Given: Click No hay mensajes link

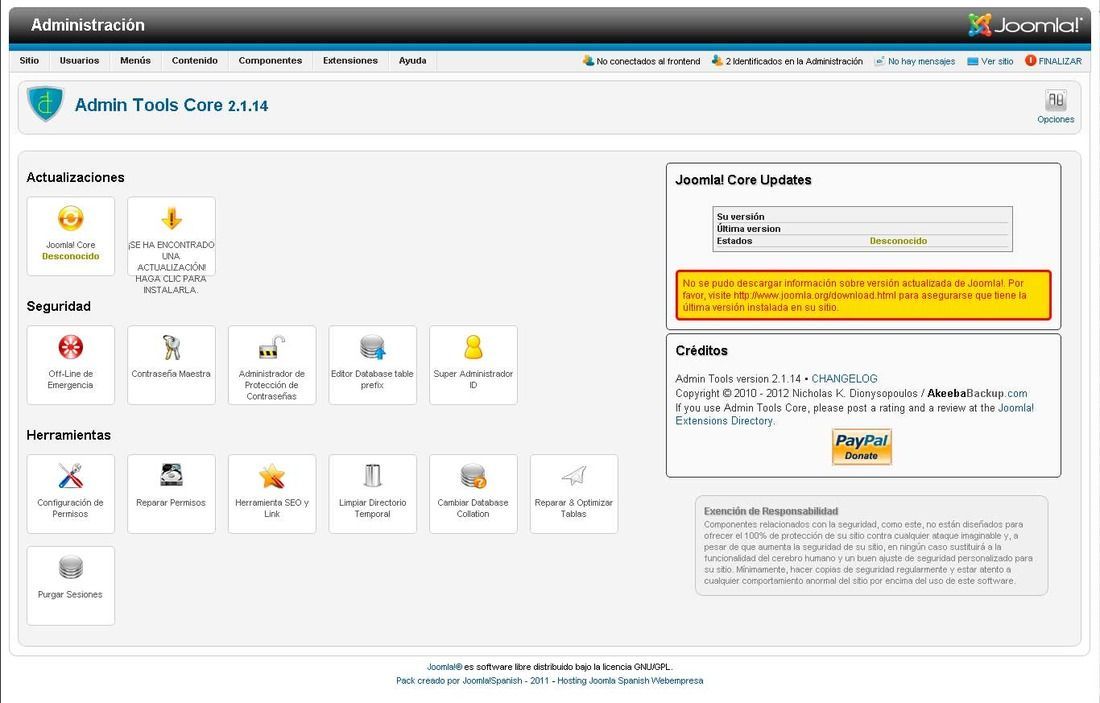Looking at the screenshot, I should [x=922, y=62].
